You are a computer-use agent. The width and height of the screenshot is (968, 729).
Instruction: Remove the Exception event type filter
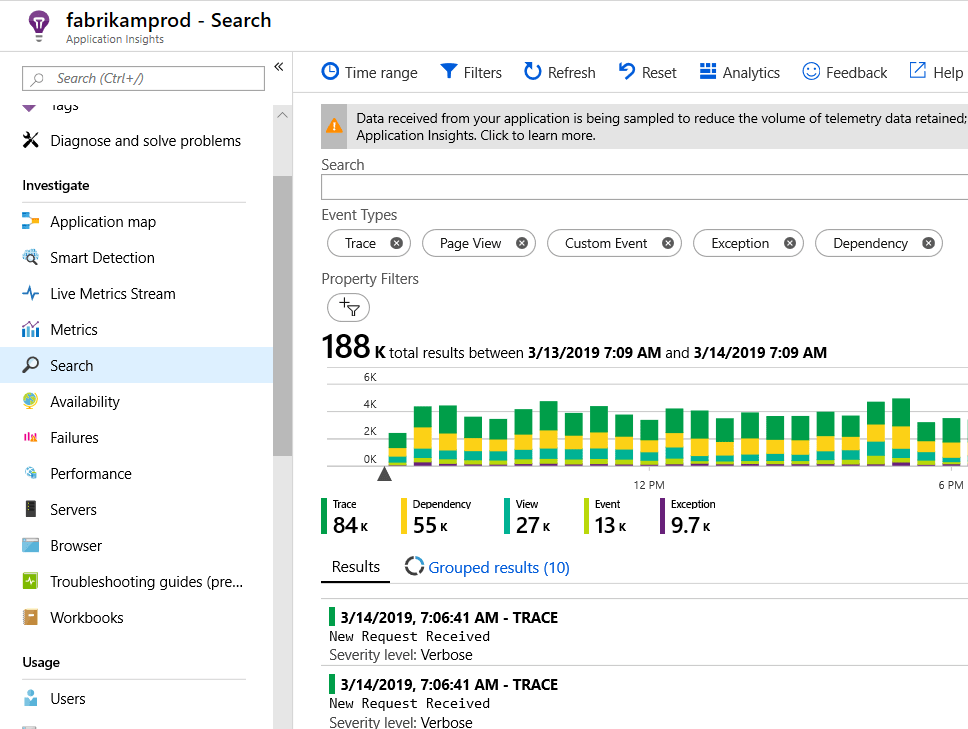(790, 243)
